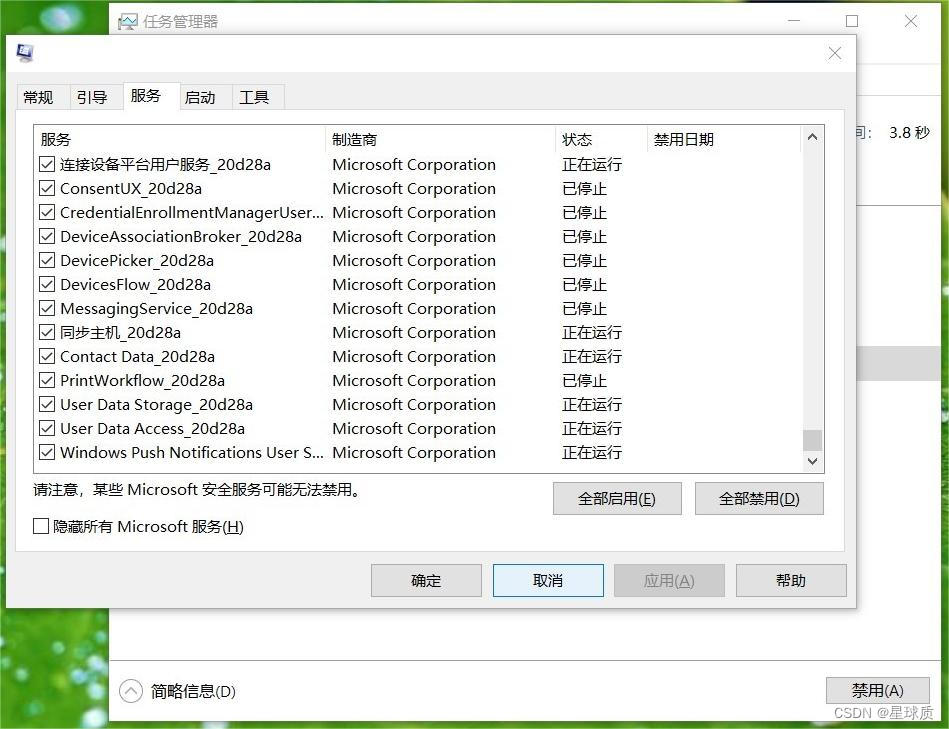949x729 pixels.
Task: Sort by the 禁用日期 column header
Action: (x=724, y=139)
